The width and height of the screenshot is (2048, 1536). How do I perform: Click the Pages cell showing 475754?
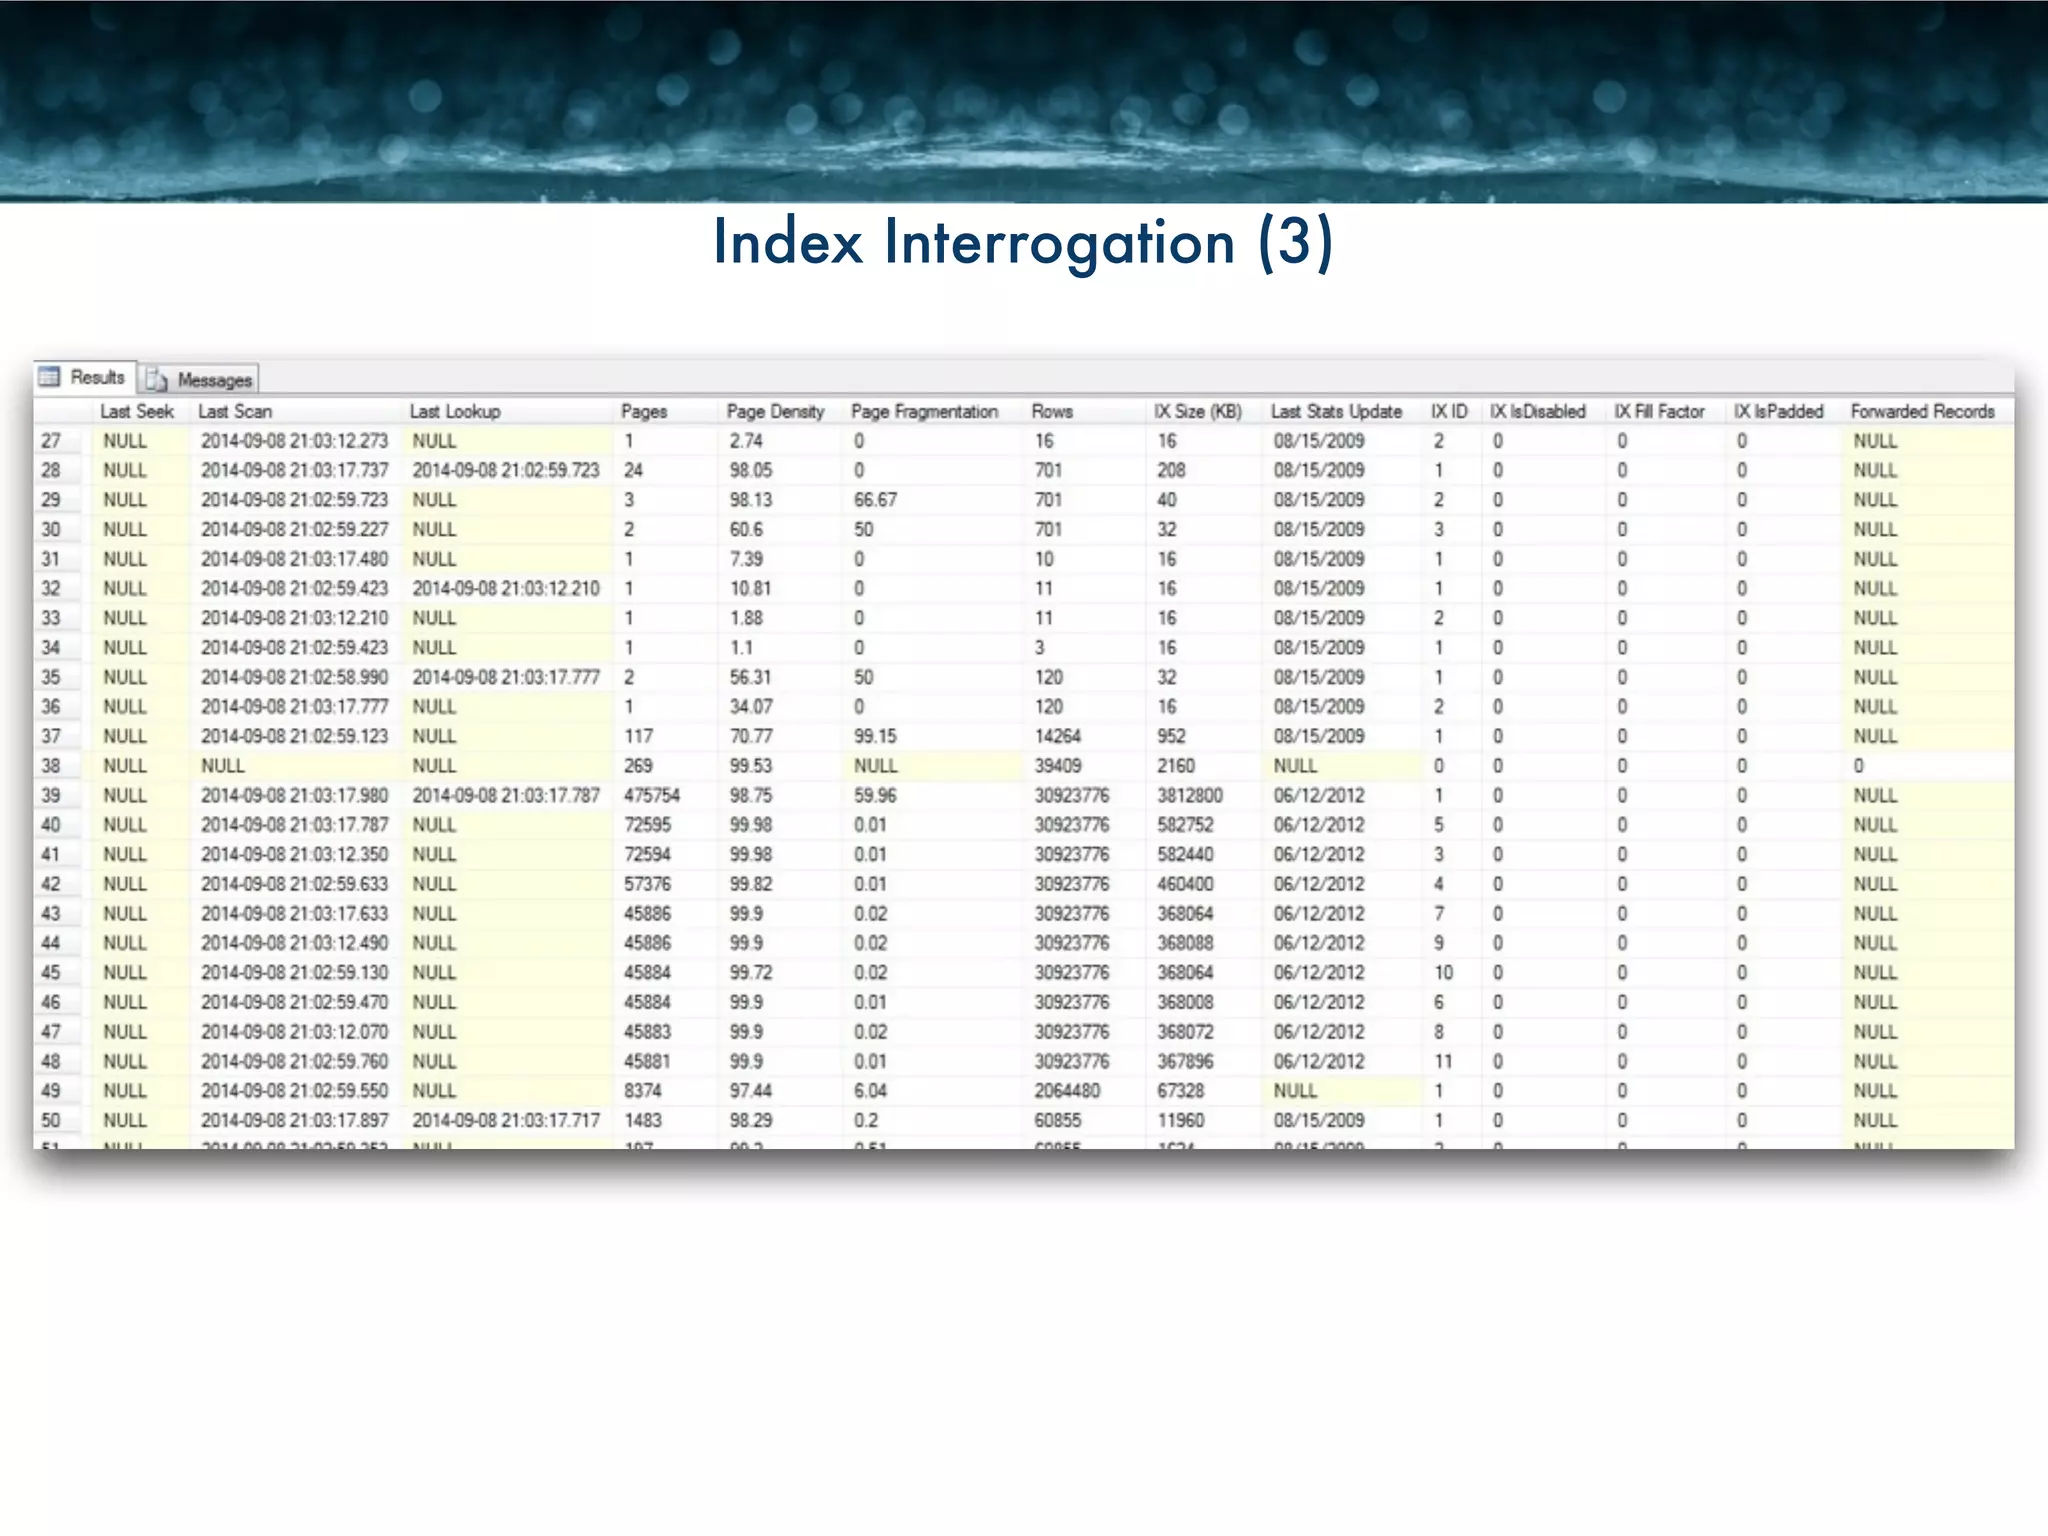pos(652,796)
